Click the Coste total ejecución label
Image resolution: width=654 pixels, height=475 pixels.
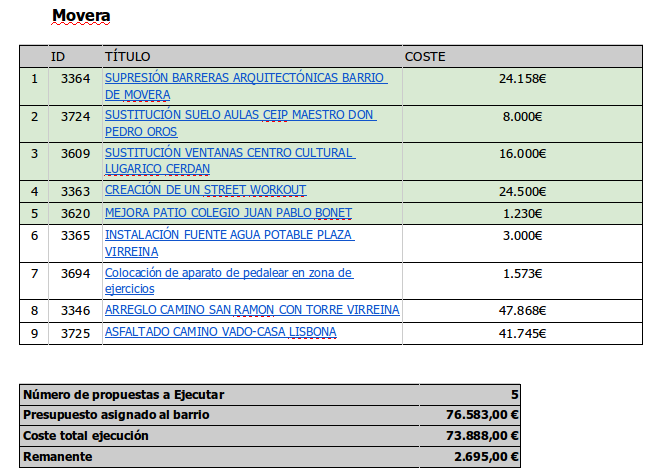click(x=85, y=435)
